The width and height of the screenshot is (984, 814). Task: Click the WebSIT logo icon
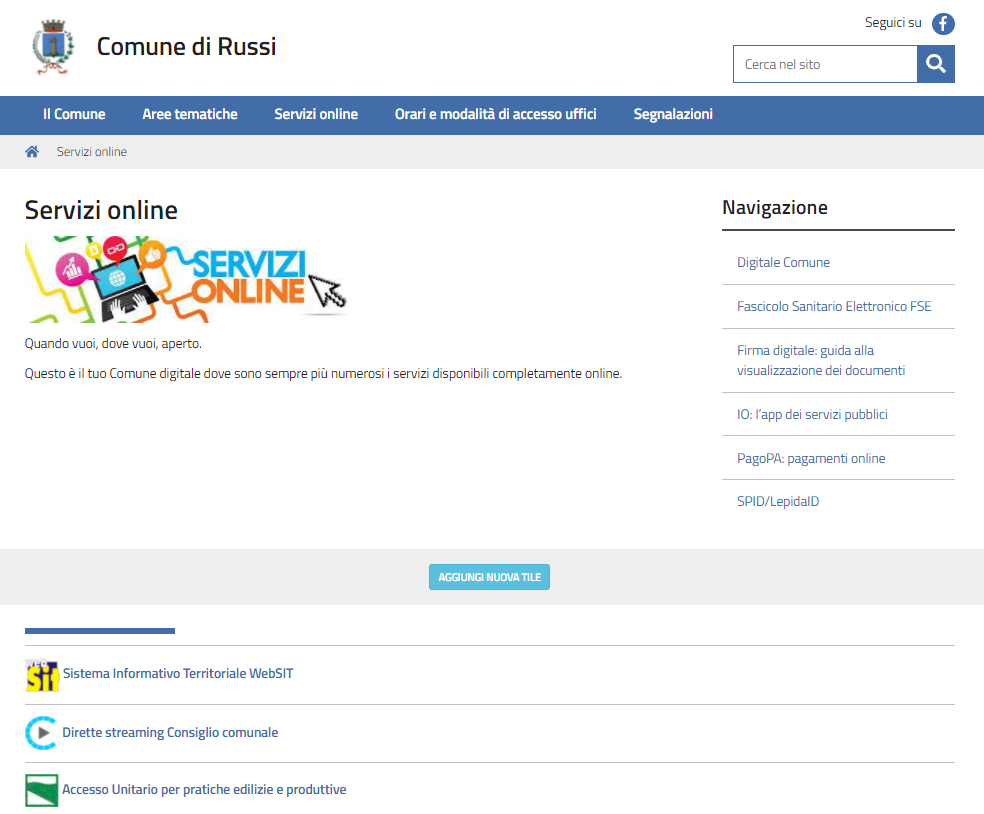click(x=41, y=675)
